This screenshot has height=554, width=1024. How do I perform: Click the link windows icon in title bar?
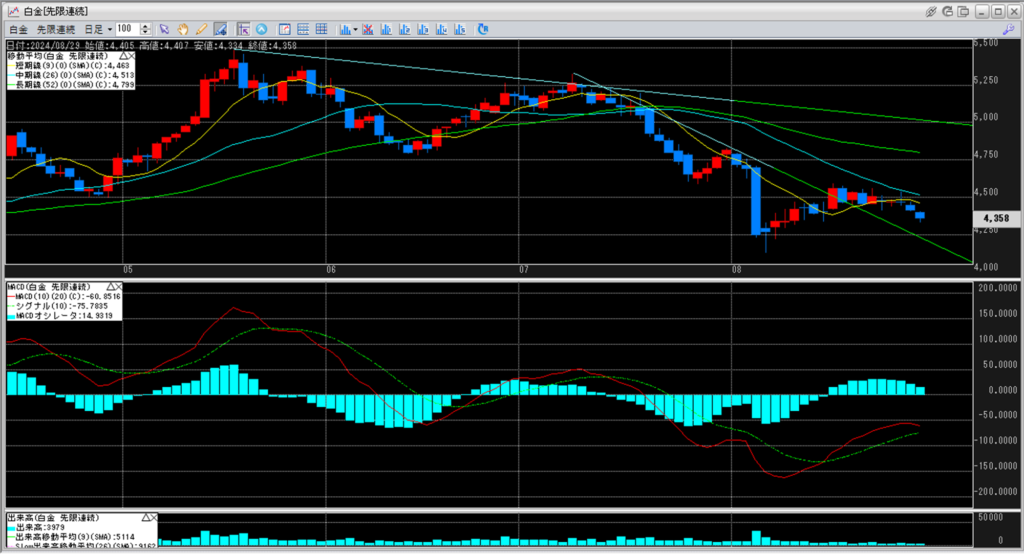pos(931,10)
